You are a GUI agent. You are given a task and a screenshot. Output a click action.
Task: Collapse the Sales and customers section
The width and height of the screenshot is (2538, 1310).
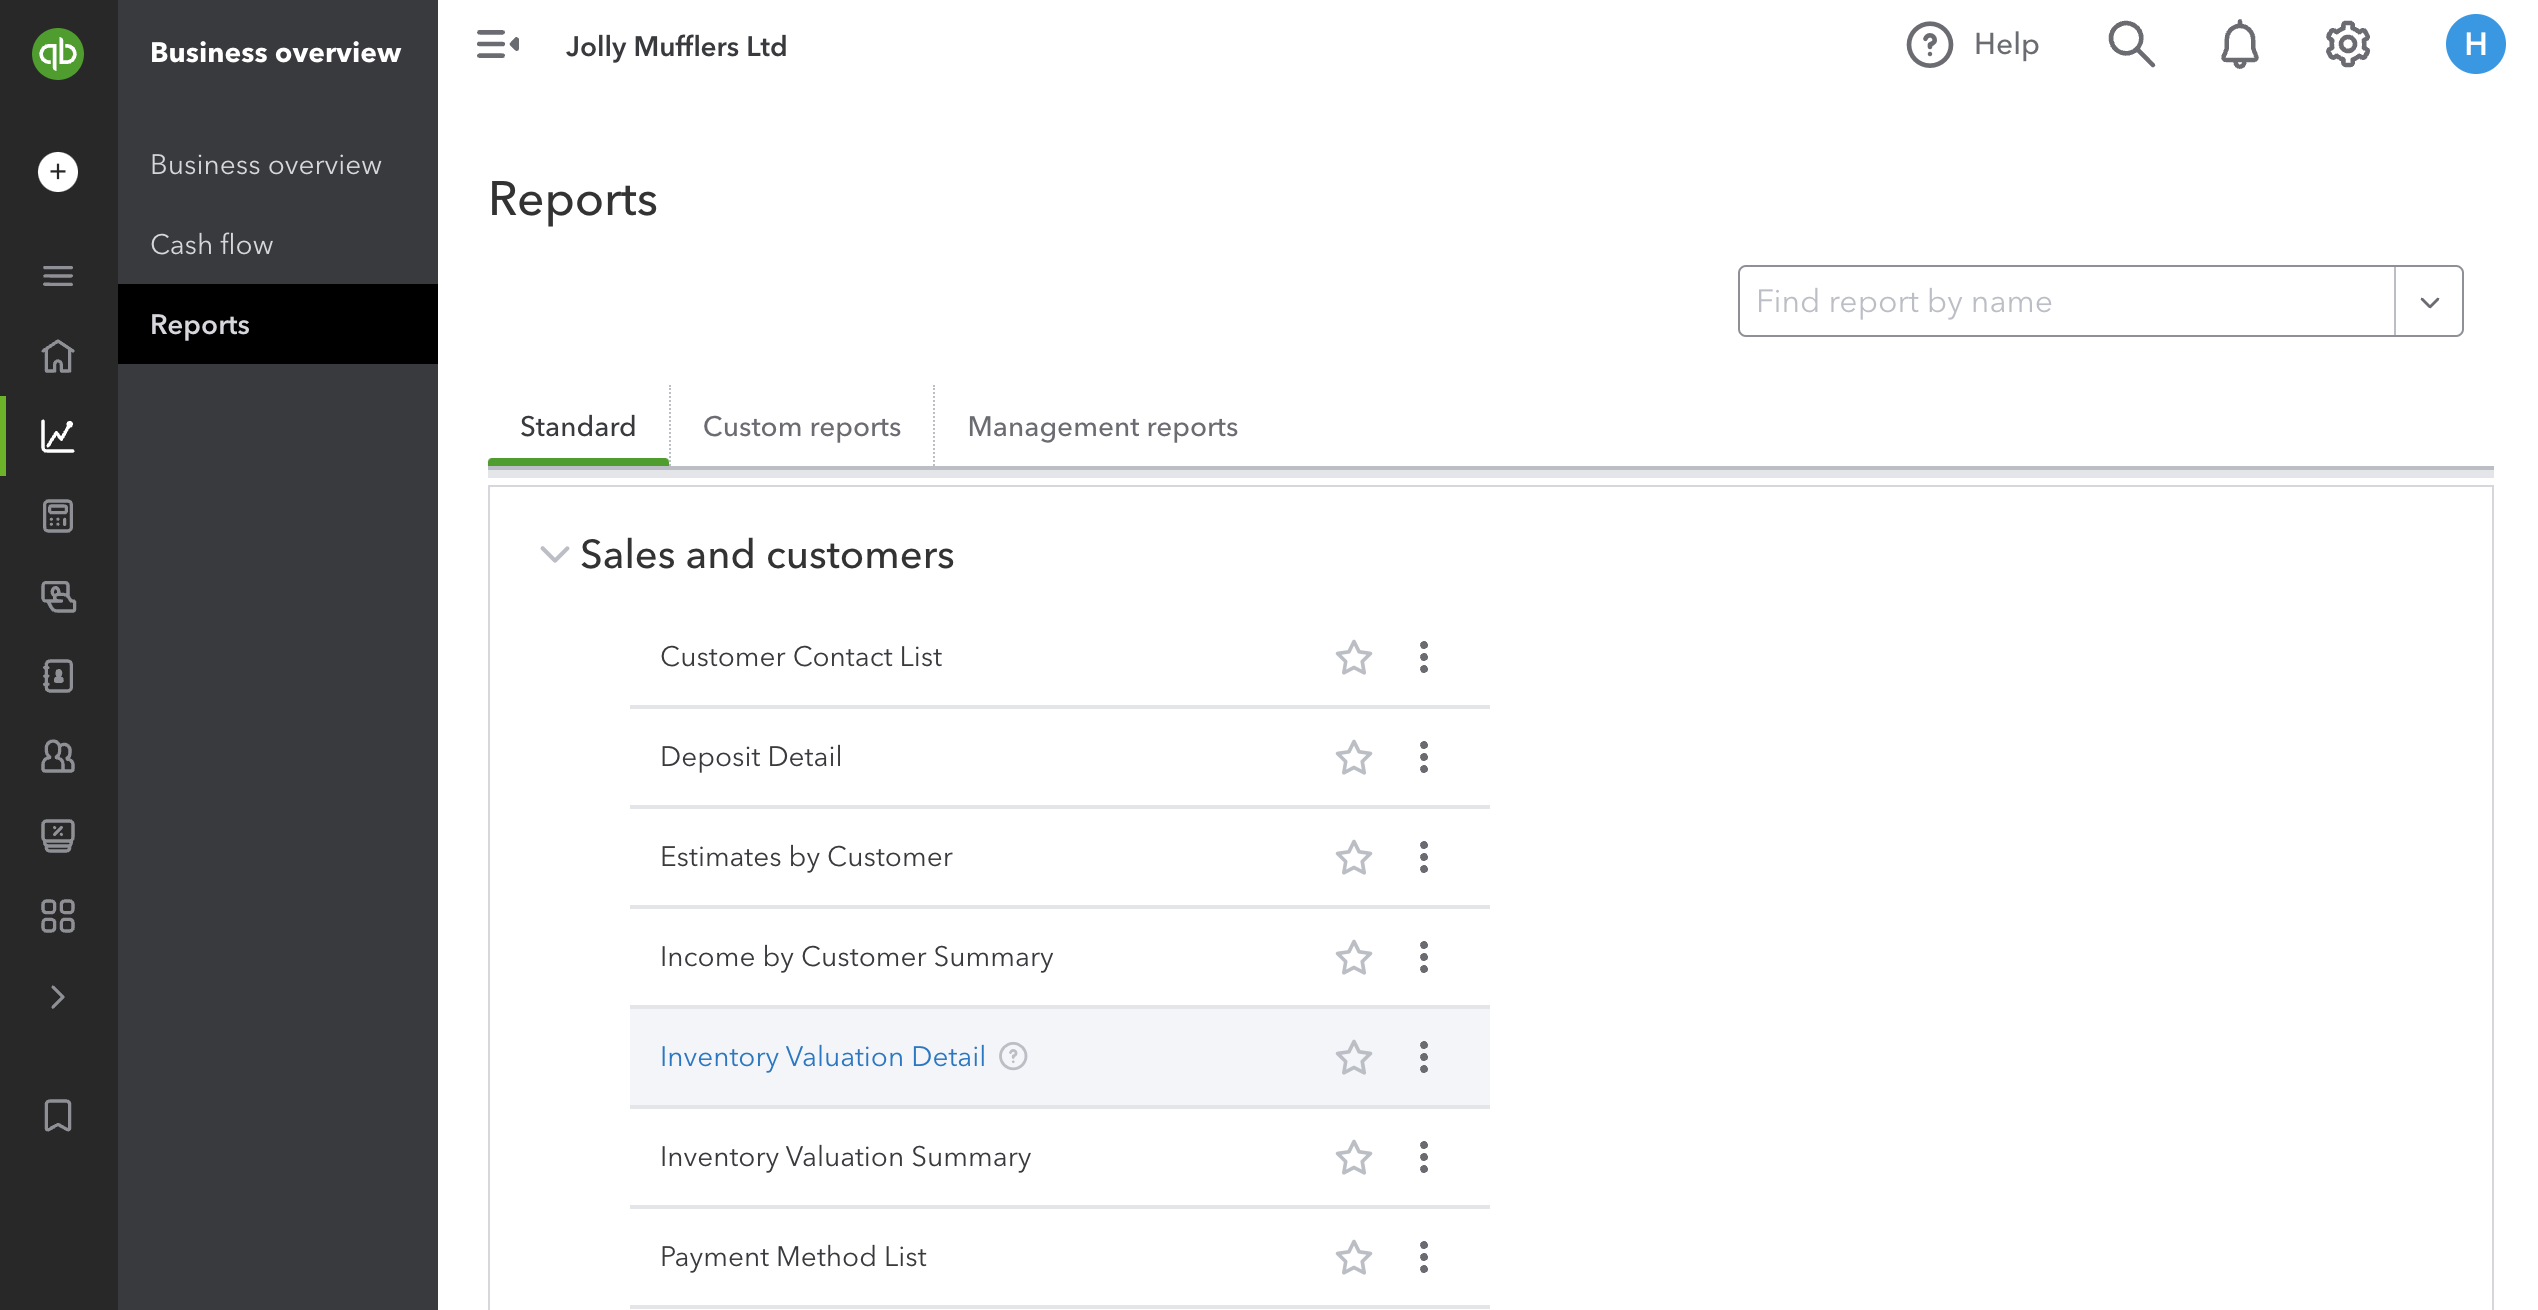point(554,555)
